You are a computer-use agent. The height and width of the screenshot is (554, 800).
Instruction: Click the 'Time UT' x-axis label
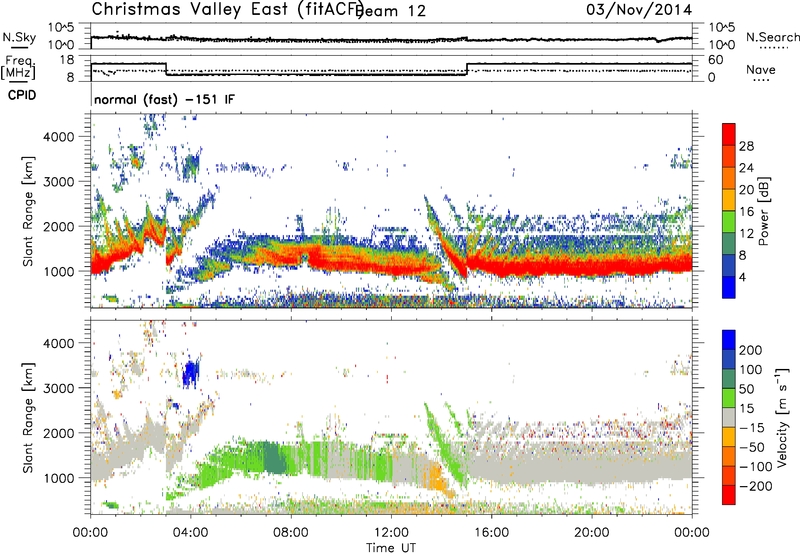coord(391,548)
